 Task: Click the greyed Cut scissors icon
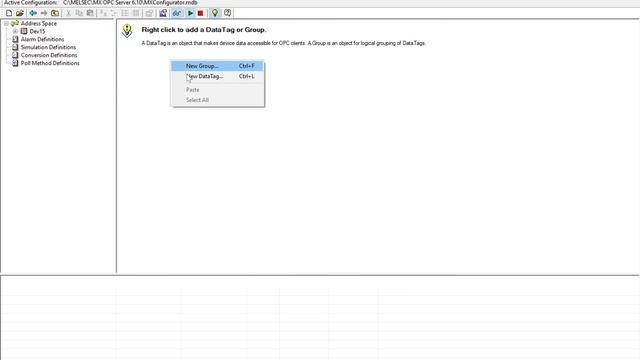click(68, 13)
